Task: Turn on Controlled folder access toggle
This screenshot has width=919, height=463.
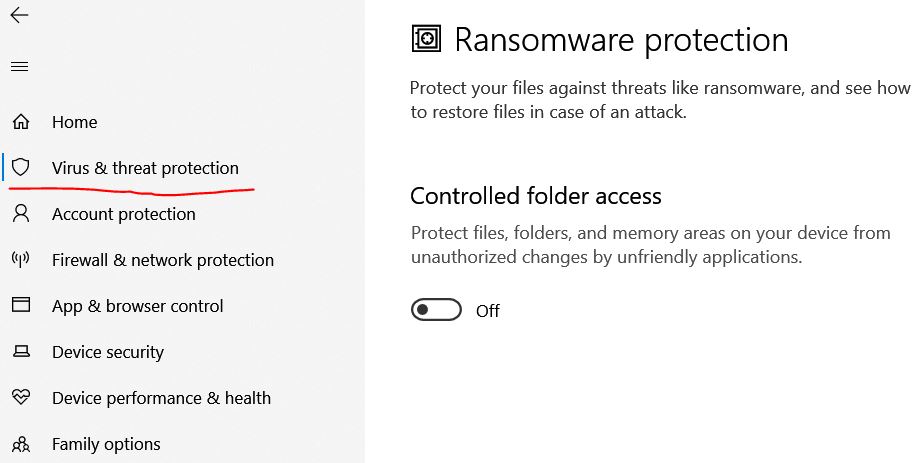Action: 436,310
